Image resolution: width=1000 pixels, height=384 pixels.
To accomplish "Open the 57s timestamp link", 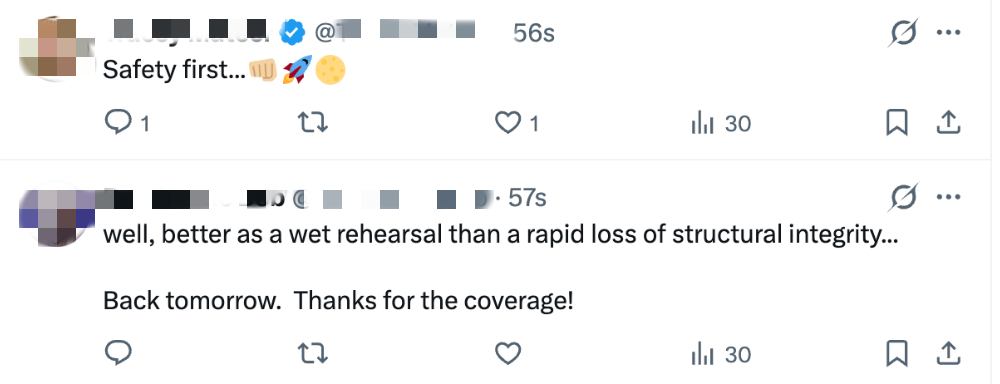I will tap(527, 198).
